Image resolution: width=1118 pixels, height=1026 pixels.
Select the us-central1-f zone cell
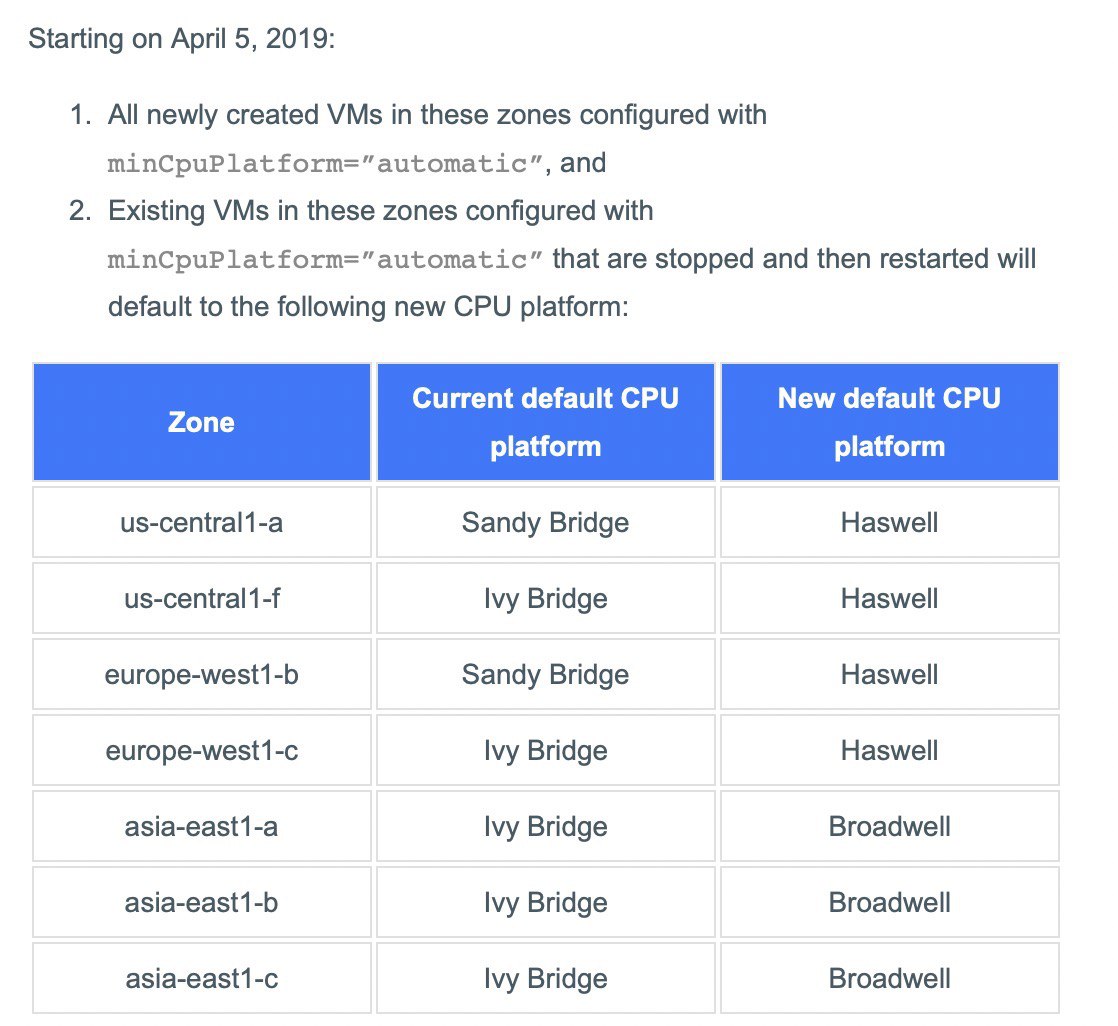click(x=201, y=598)
